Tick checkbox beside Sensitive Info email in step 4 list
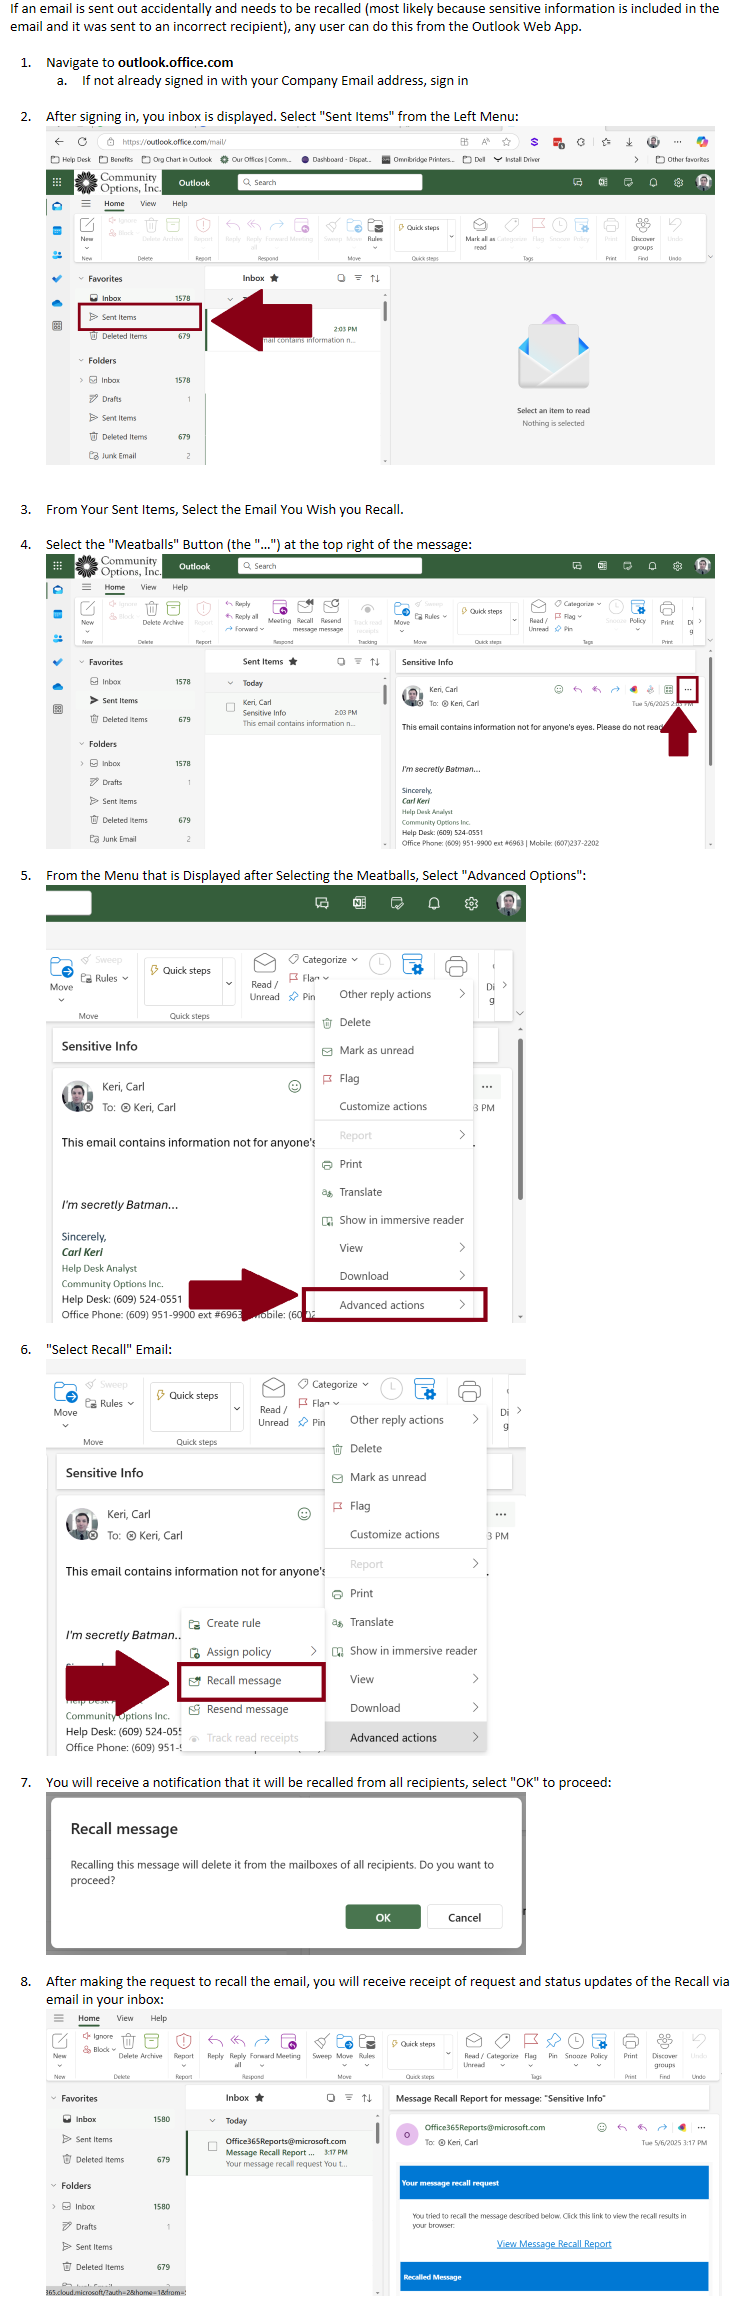Screen dimensions: 740x2298 [x=231, y=707]
